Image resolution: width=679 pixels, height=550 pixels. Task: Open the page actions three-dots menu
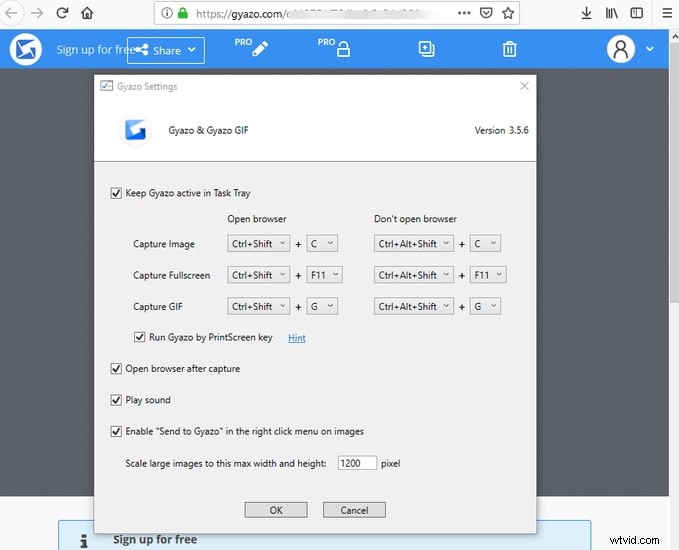click(x=464, y=13)
